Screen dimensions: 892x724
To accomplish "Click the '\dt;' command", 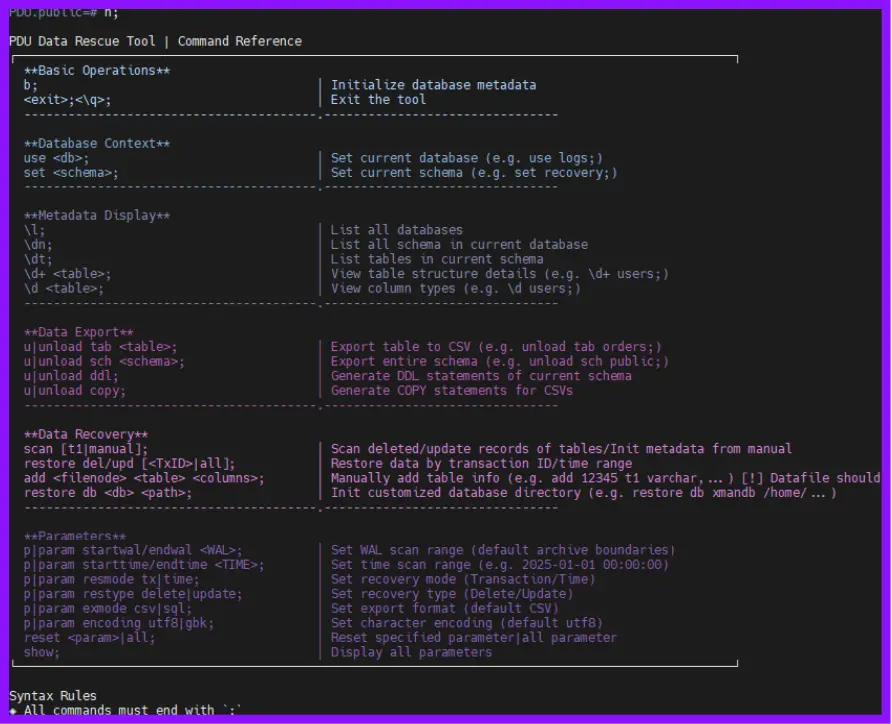I will (x=38, y=259).
